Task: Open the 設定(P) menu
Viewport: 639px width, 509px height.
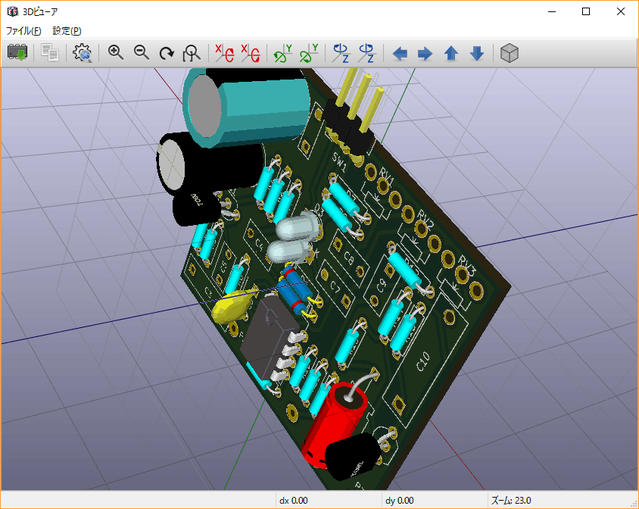Action: click(x=67, y=31)
